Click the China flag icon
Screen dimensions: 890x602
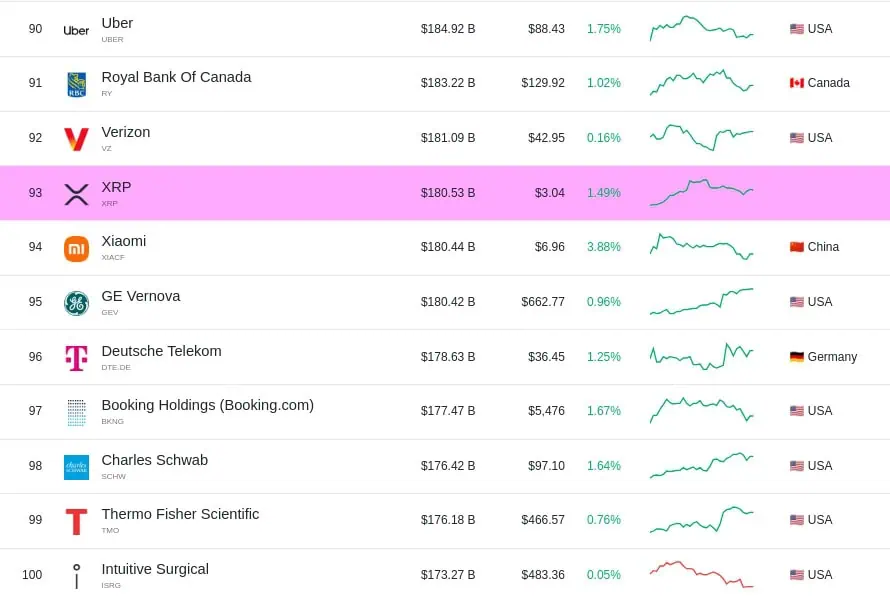point(796,247)
